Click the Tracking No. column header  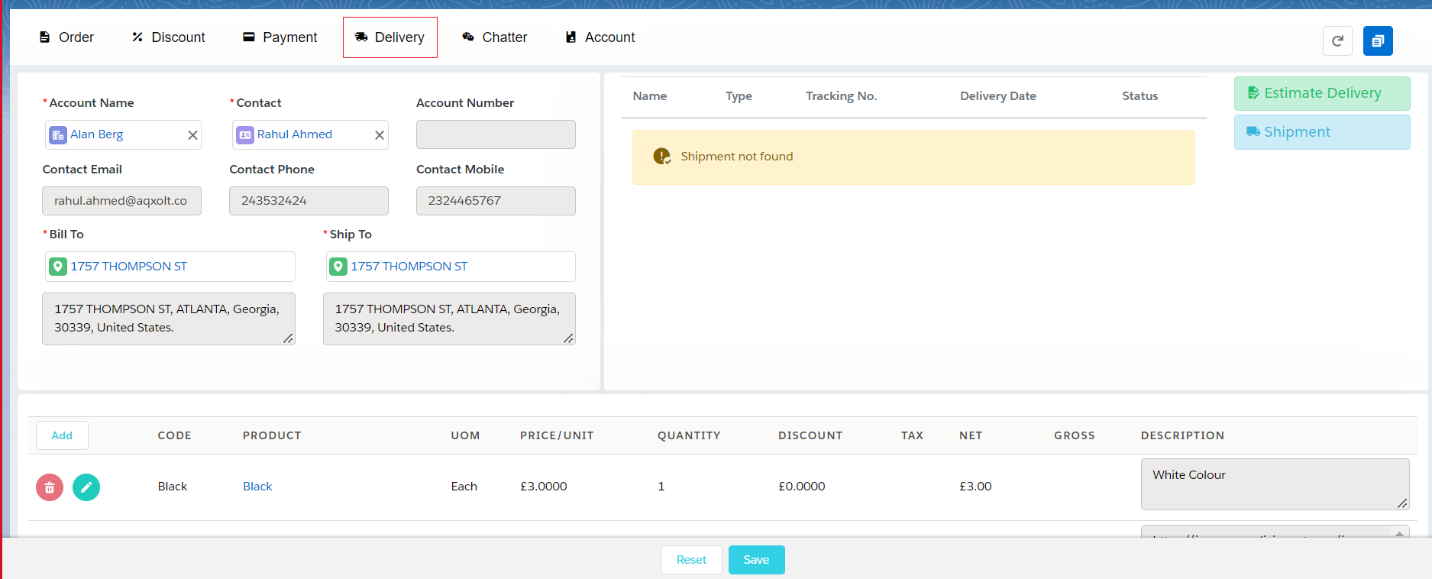tap(841, 97)
